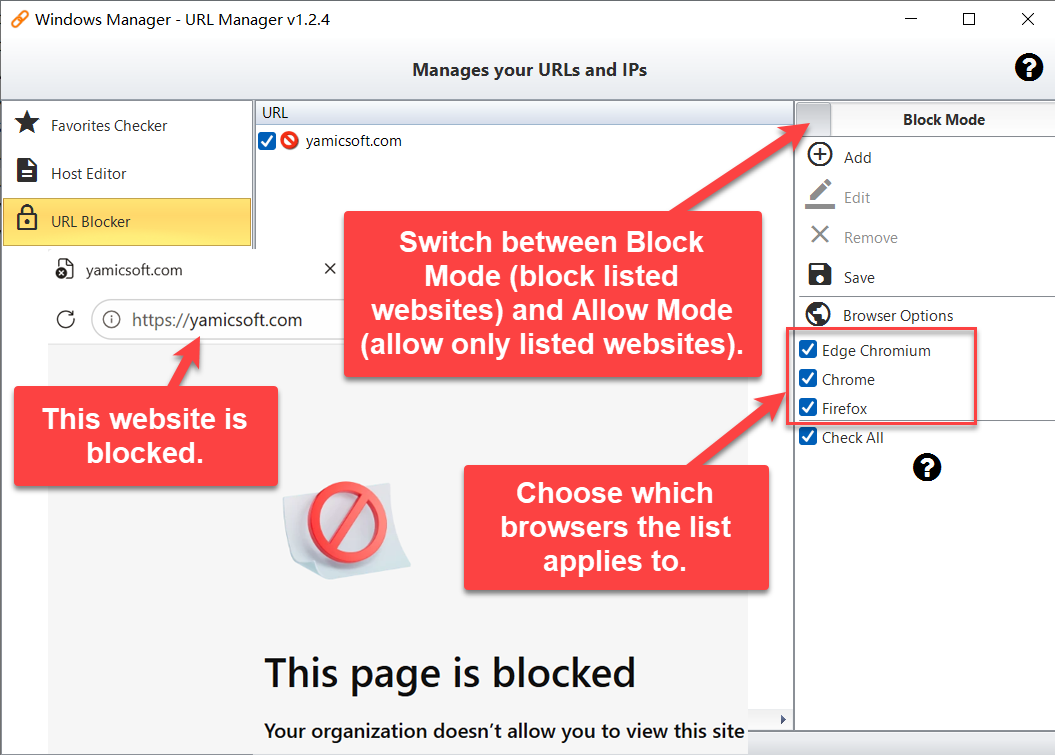Click the Browser Options label
Viewport: 1055px width, 755px height.
point(898,316)
